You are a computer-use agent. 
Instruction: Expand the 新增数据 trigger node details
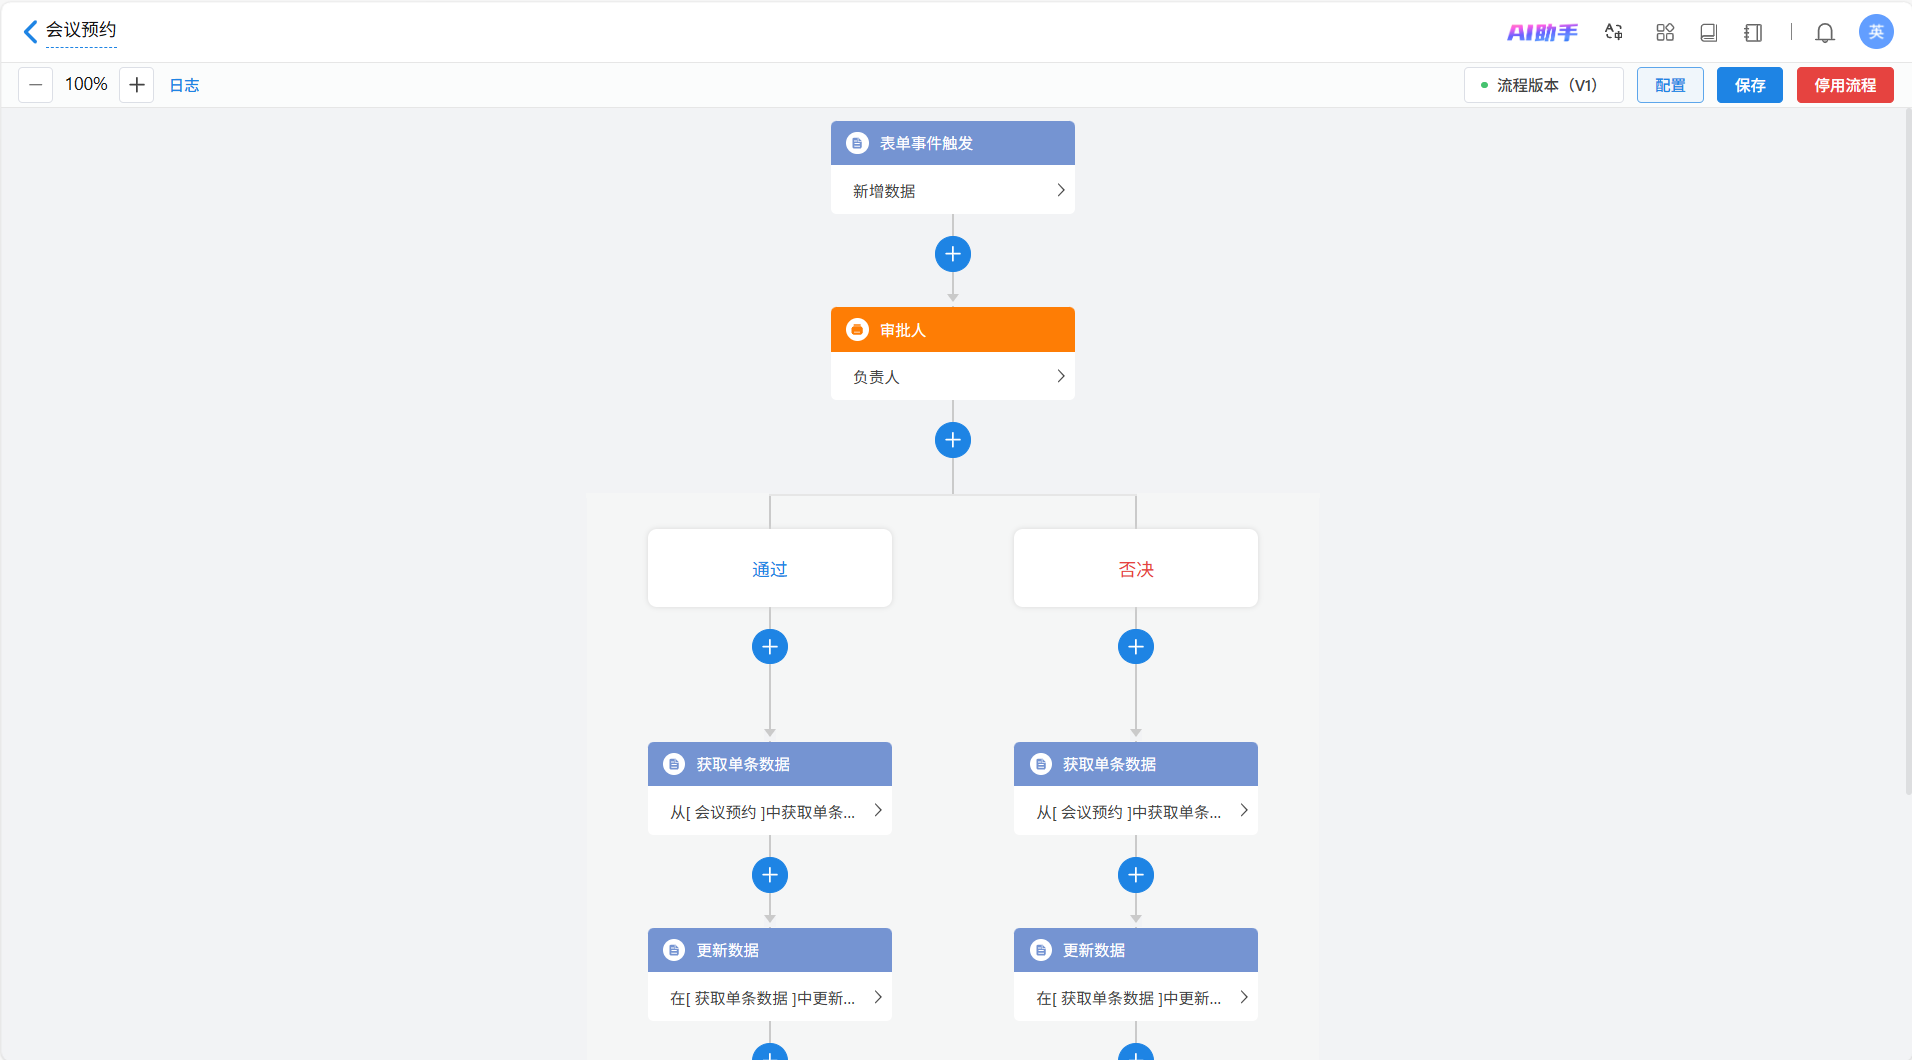(x=953, y=190)
